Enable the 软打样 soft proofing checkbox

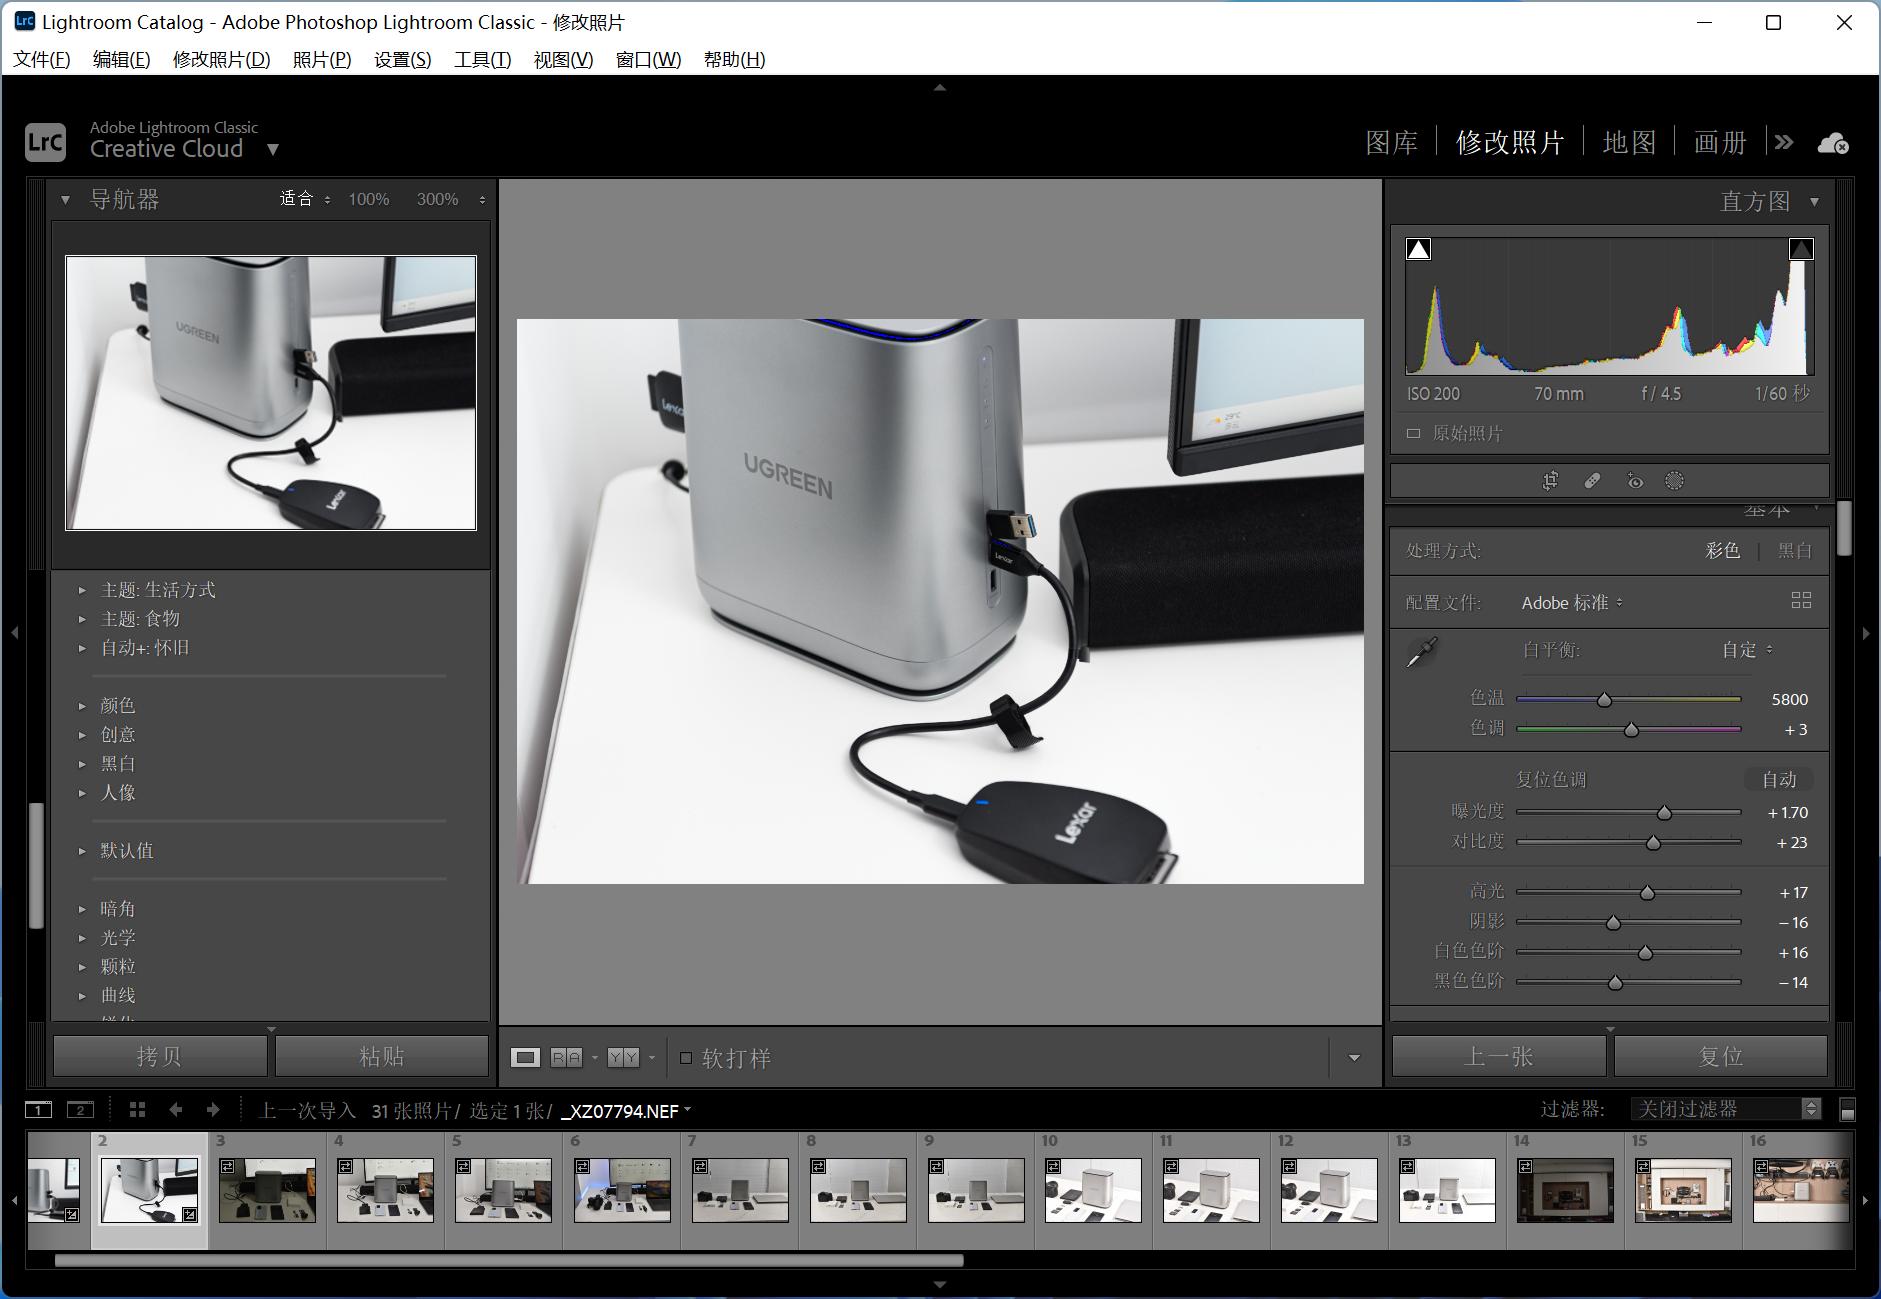(686, 1058)
